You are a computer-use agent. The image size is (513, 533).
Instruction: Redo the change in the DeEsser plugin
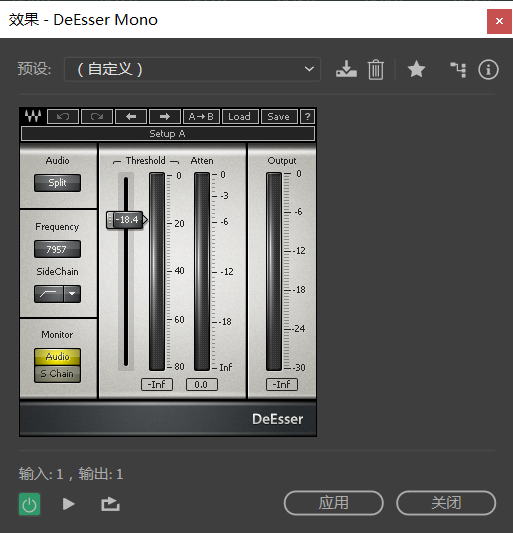pyautogui.click(x=97, y=117)
